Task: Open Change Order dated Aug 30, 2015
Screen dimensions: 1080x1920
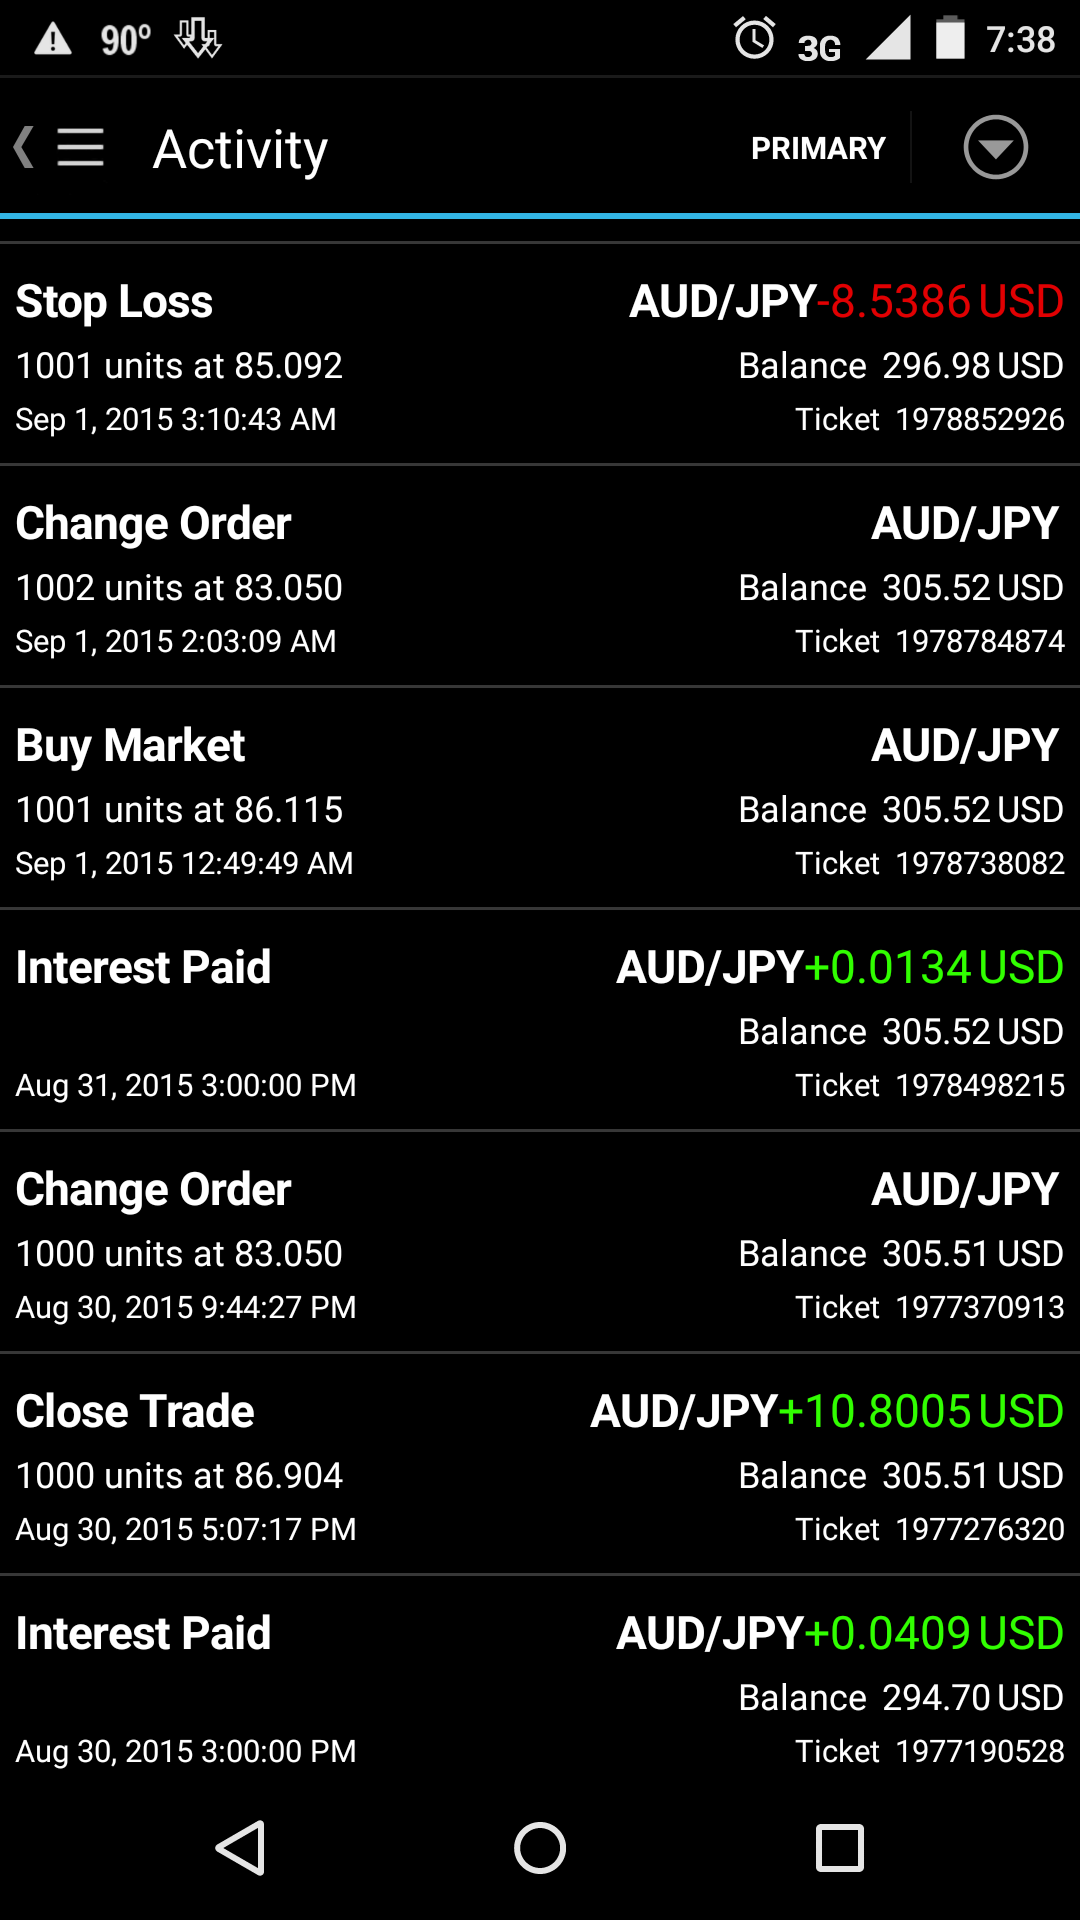Action: tap(540, 1243)
